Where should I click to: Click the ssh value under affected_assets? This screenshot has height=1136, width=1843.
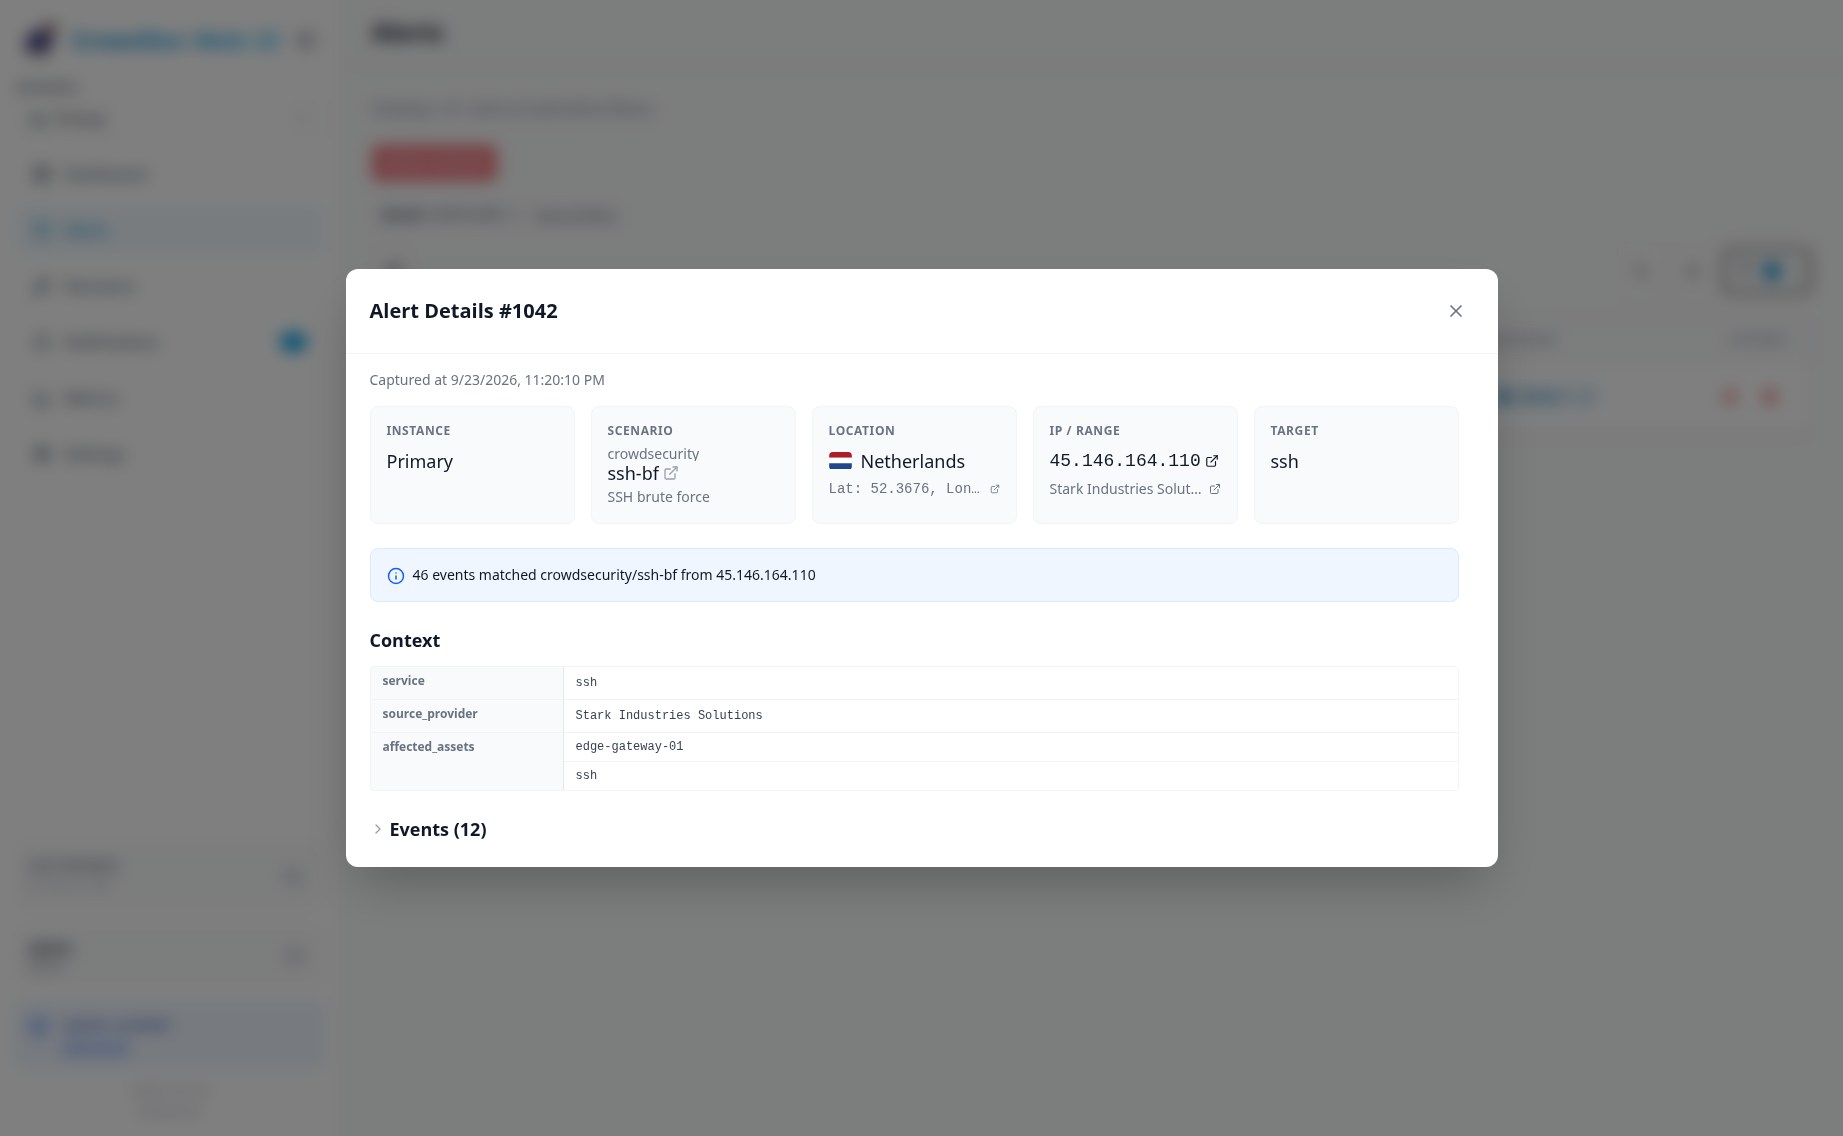point(586,775)
